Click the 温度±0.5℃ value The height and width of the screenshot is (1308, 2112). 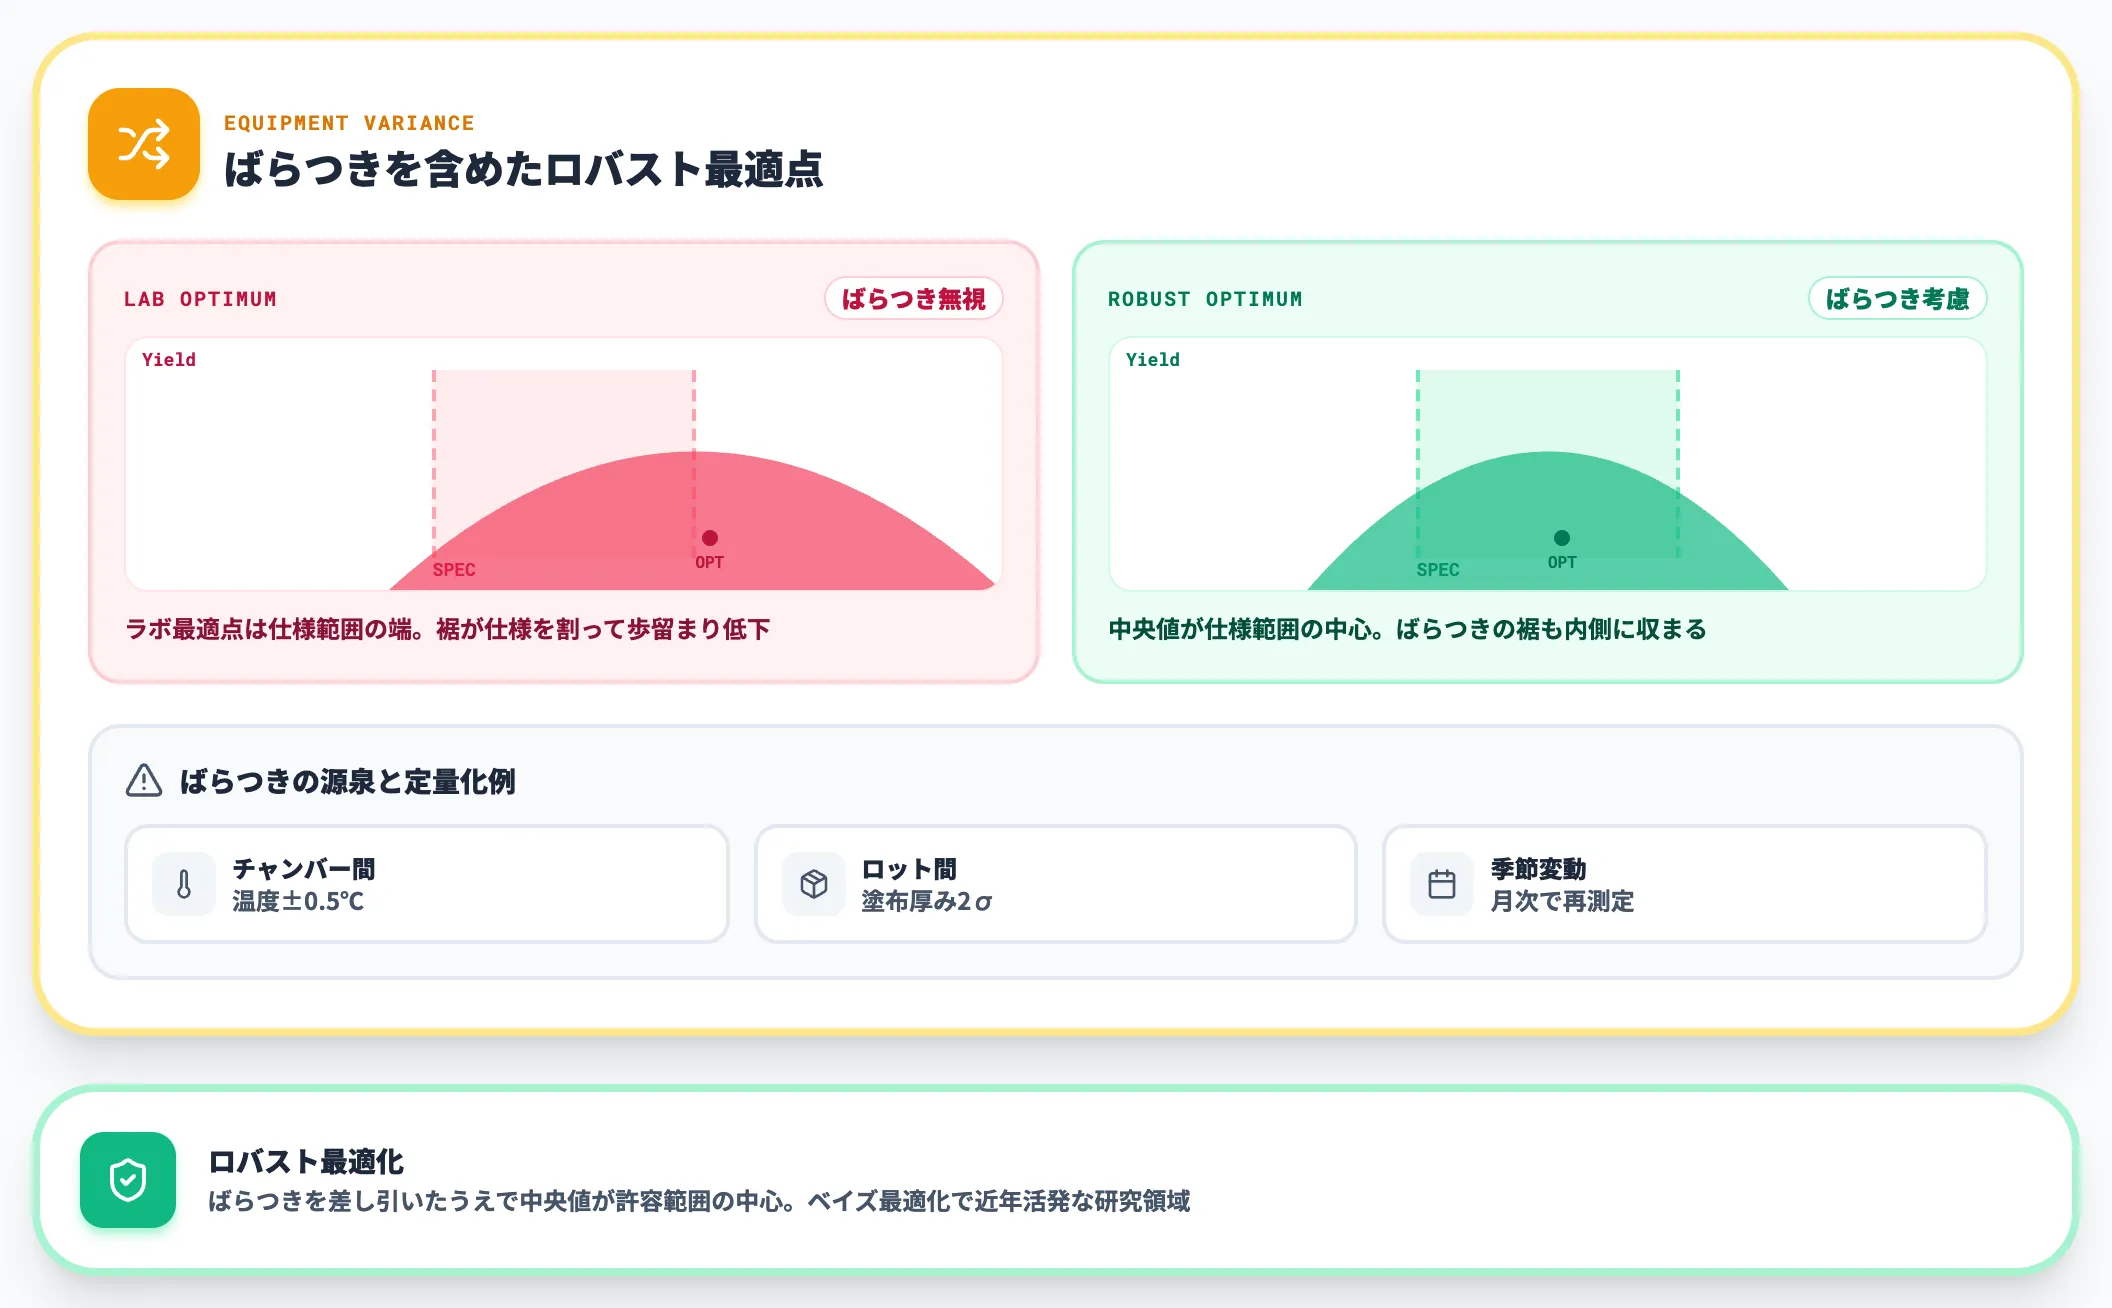tap(298, 901)
